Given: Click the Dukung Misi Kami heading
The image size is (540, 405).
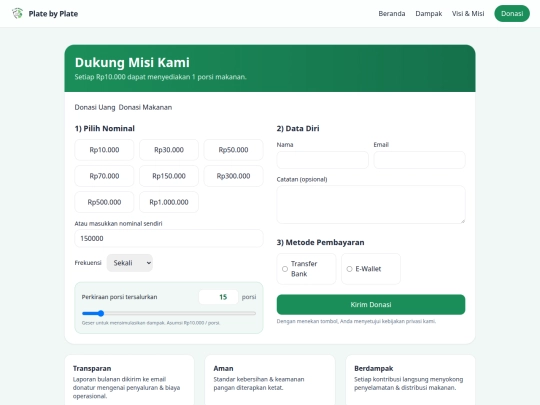Looking at the screenshot, I should pyautogui.click(x=132, y=62).
